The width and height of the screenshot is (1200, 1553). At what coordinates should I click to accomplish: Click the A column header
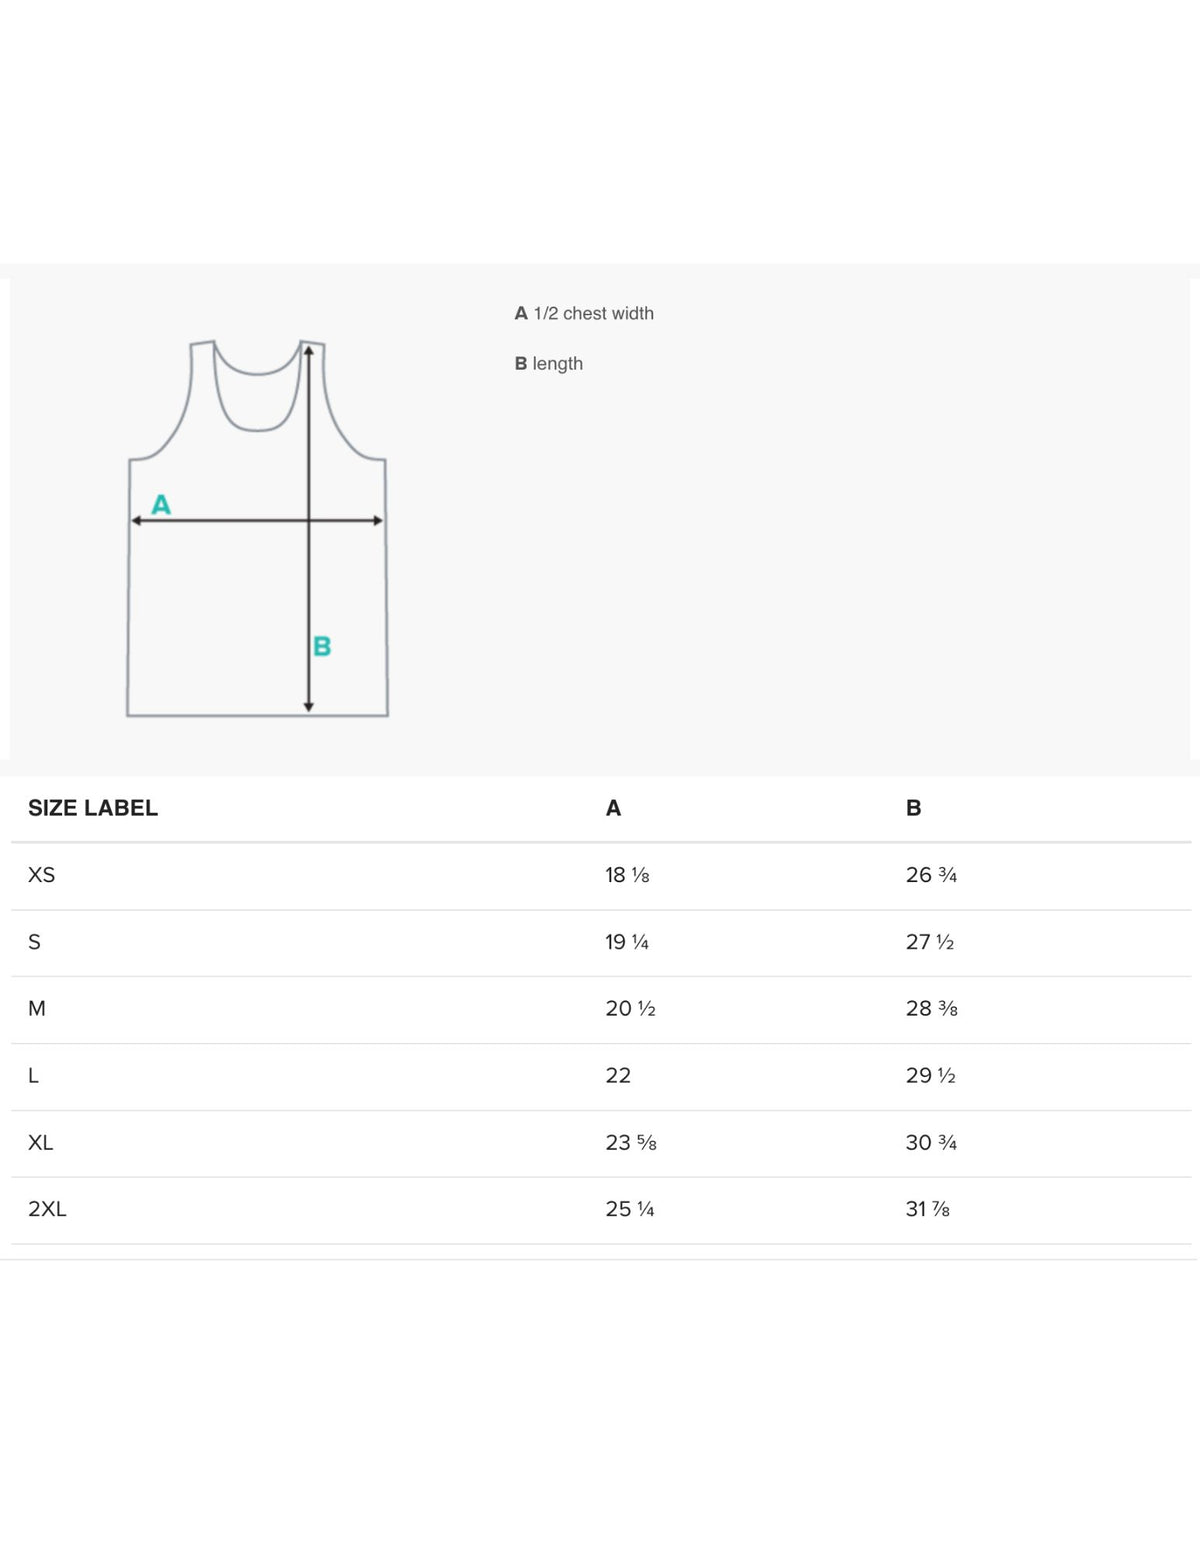[613, 808]
